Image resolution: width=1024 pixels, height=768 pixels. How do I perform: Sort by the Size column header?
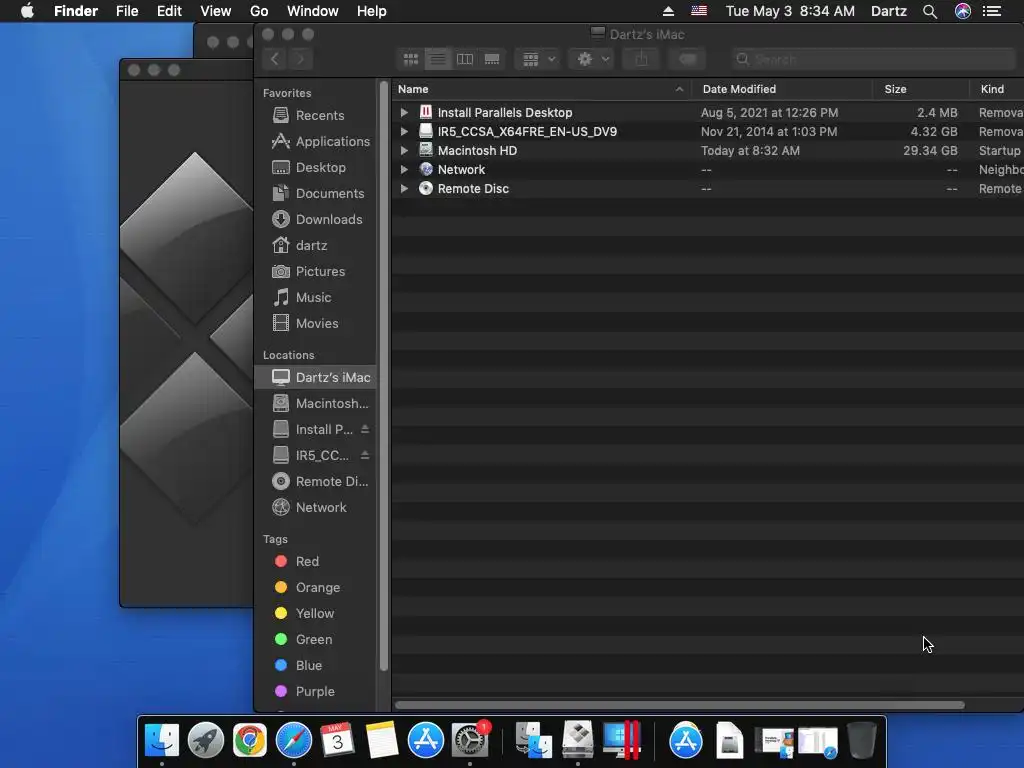(921, 89)
